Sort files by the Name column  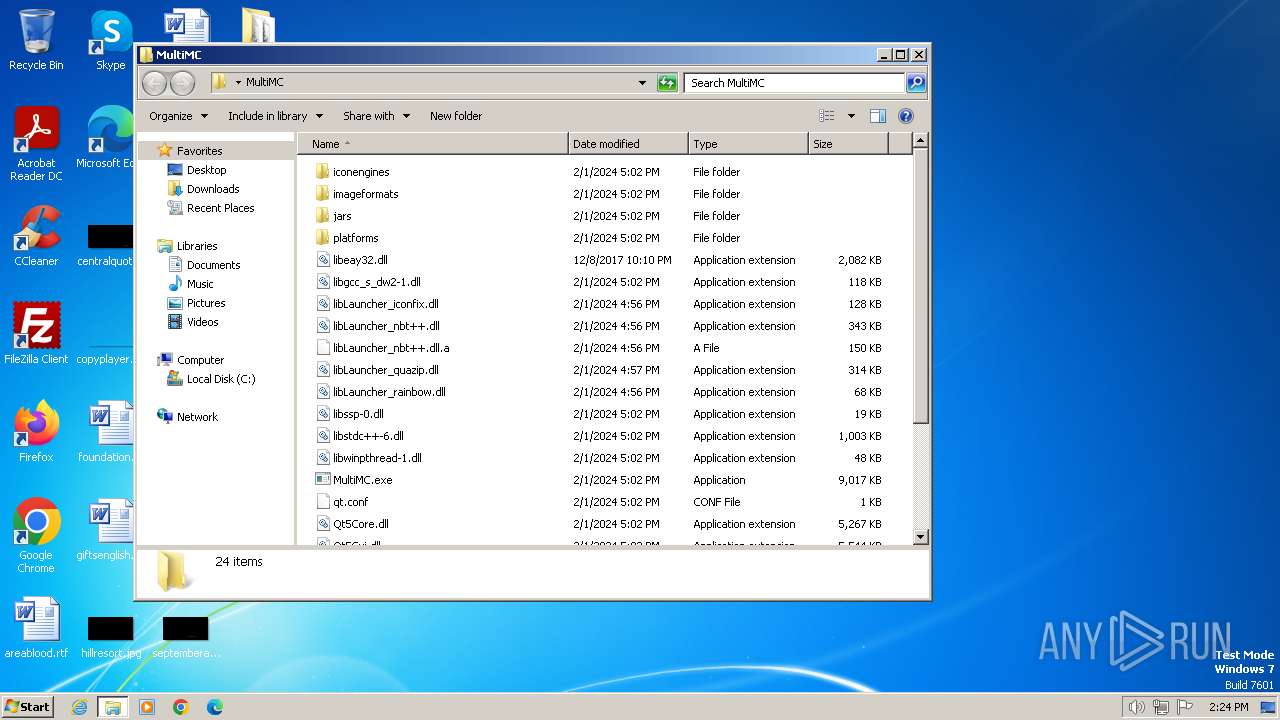click(432, 144)
